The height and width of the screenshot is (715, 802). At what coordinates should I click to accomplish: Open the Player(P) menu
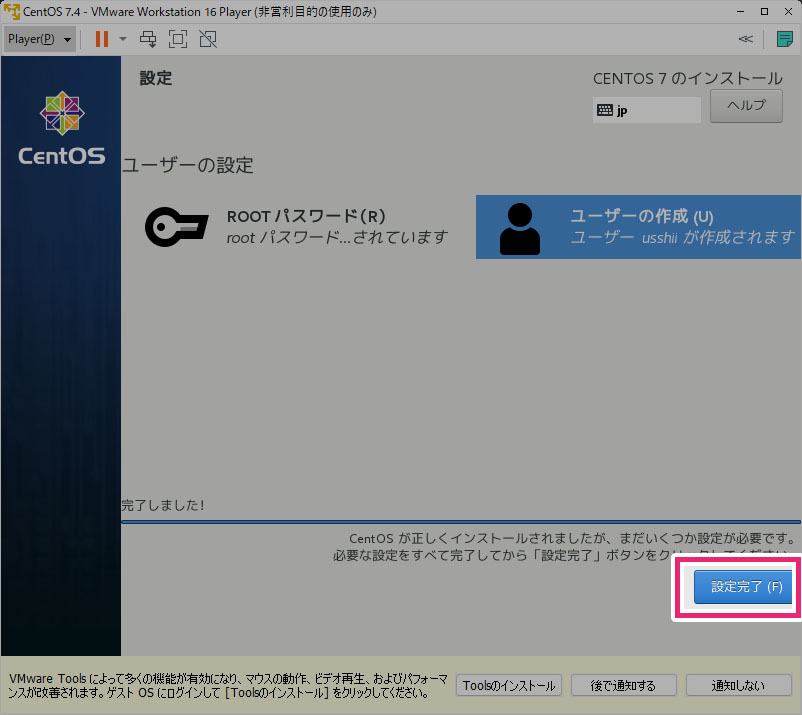(39, 39)
